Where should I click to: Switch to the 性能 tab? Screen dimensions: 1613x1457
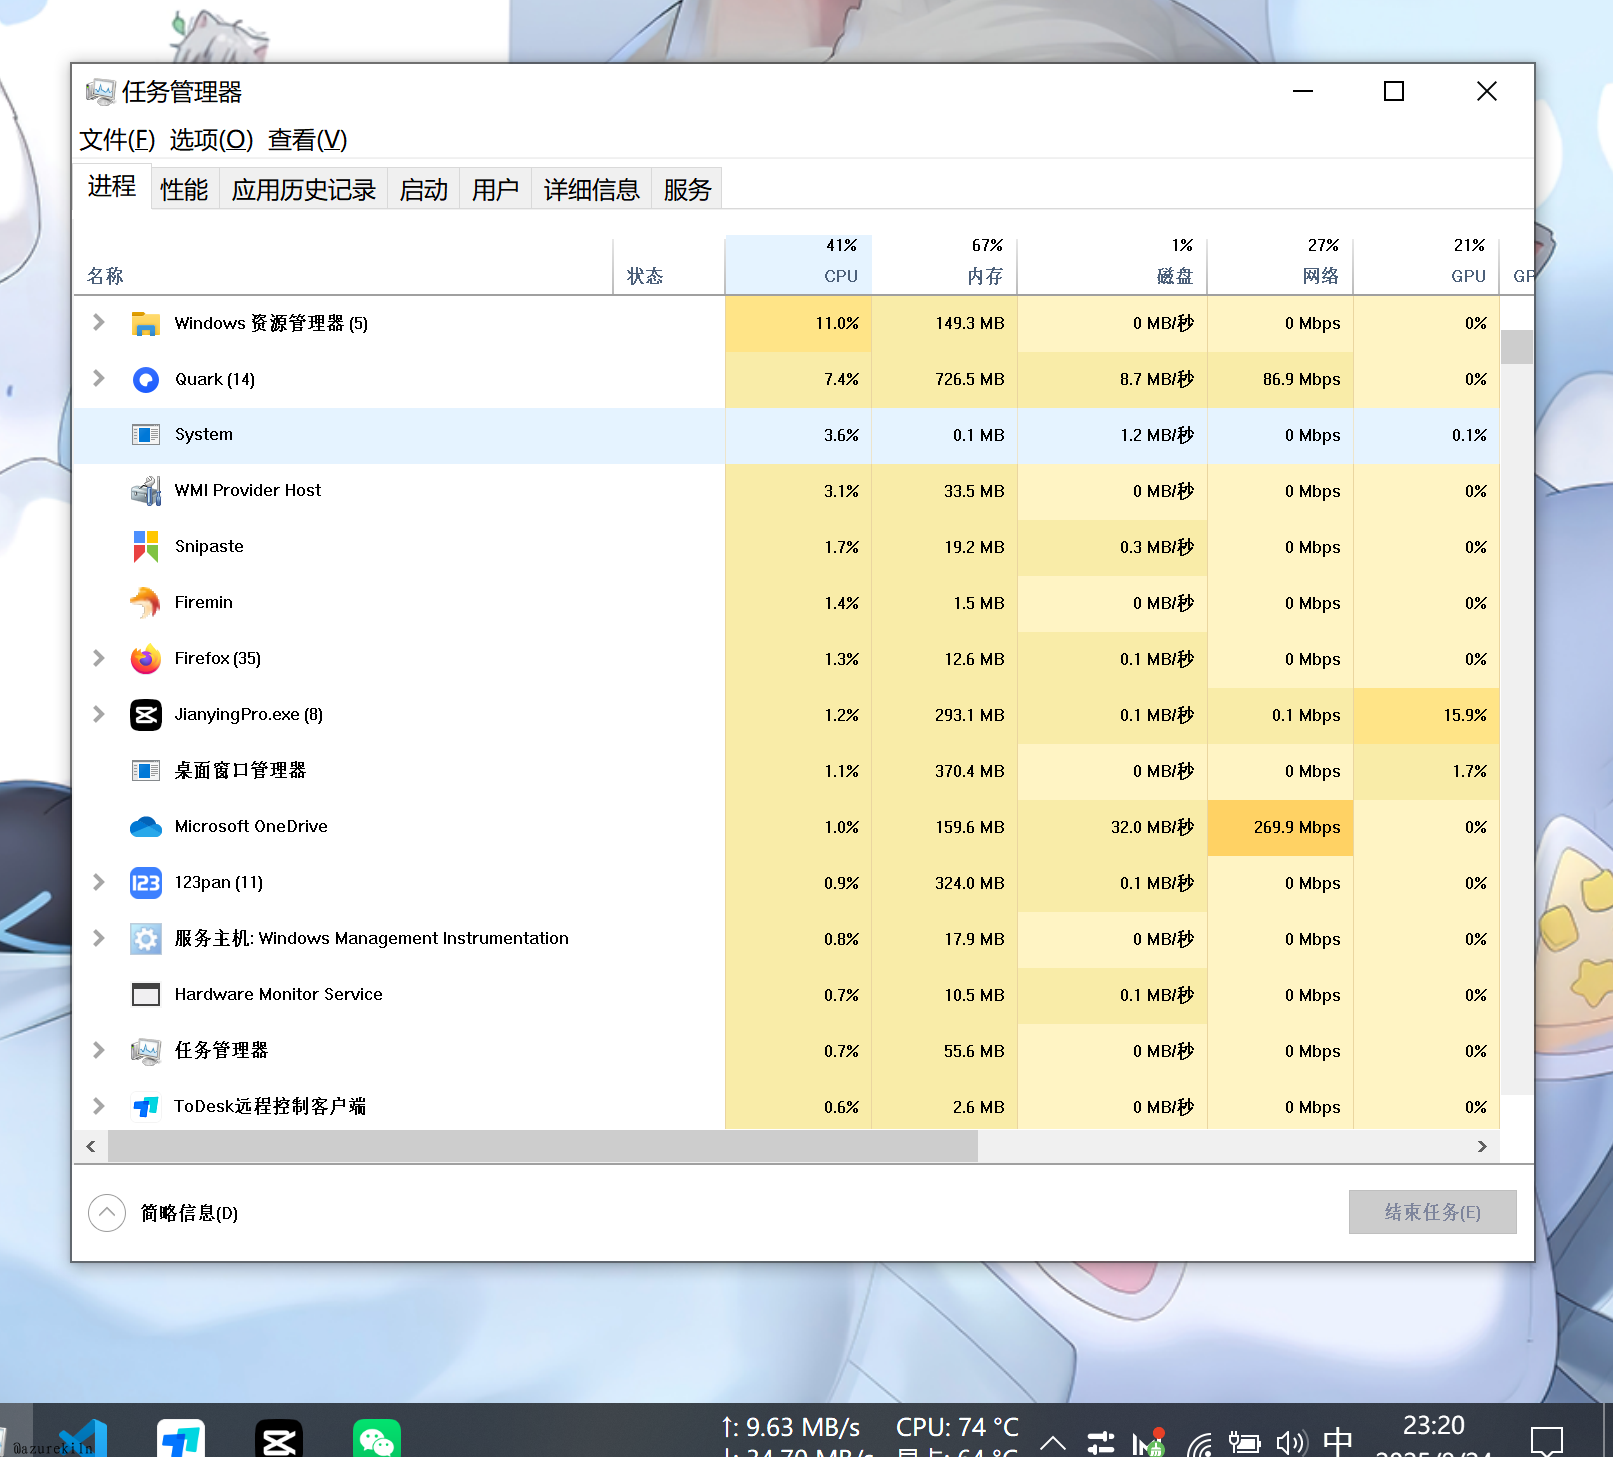(184, 189)
